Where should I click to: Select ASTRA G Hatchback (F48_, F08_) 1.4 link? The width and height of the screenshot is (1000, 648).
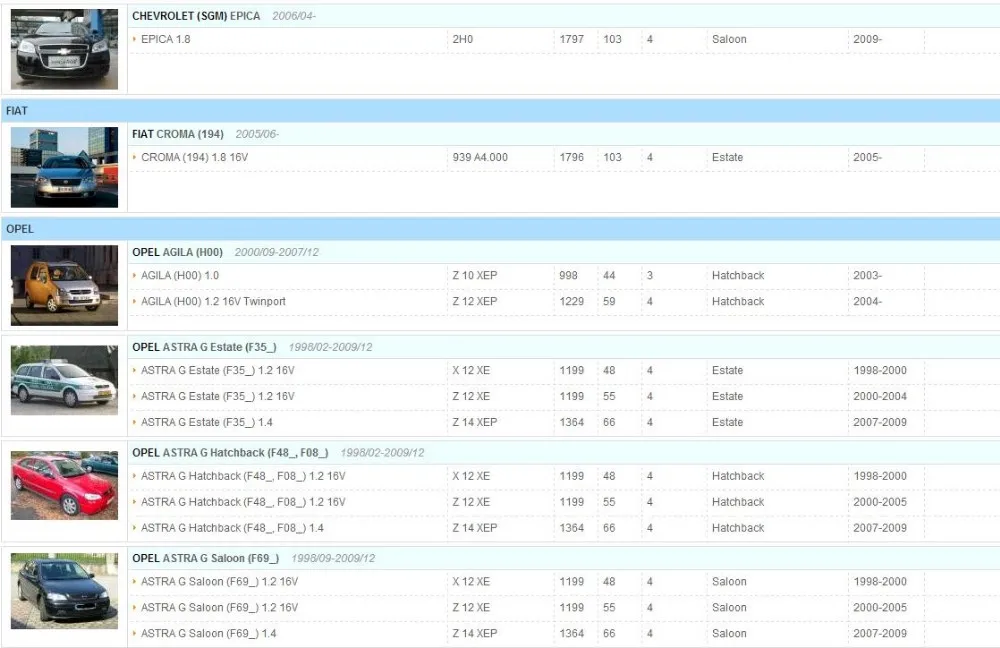click(232, 528)
